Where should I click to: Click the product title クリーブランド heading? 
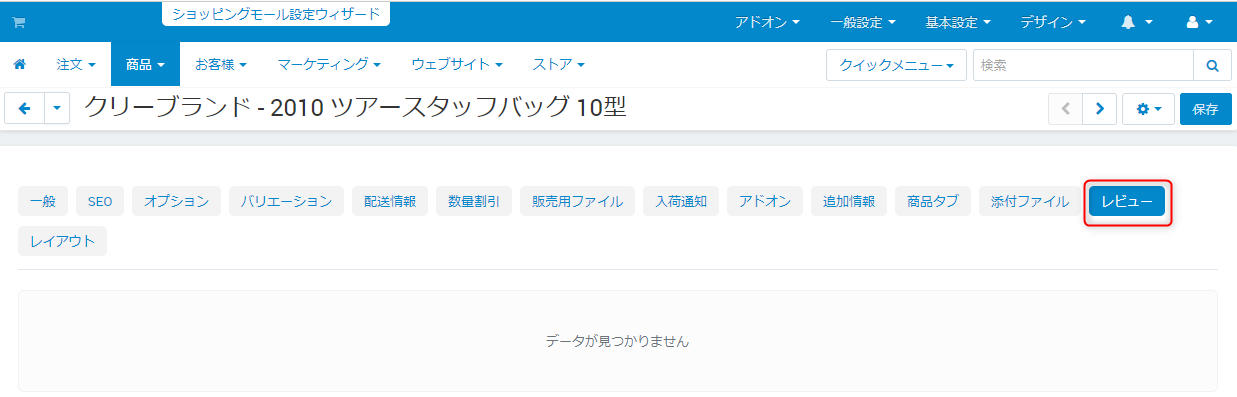pos(356,107)
